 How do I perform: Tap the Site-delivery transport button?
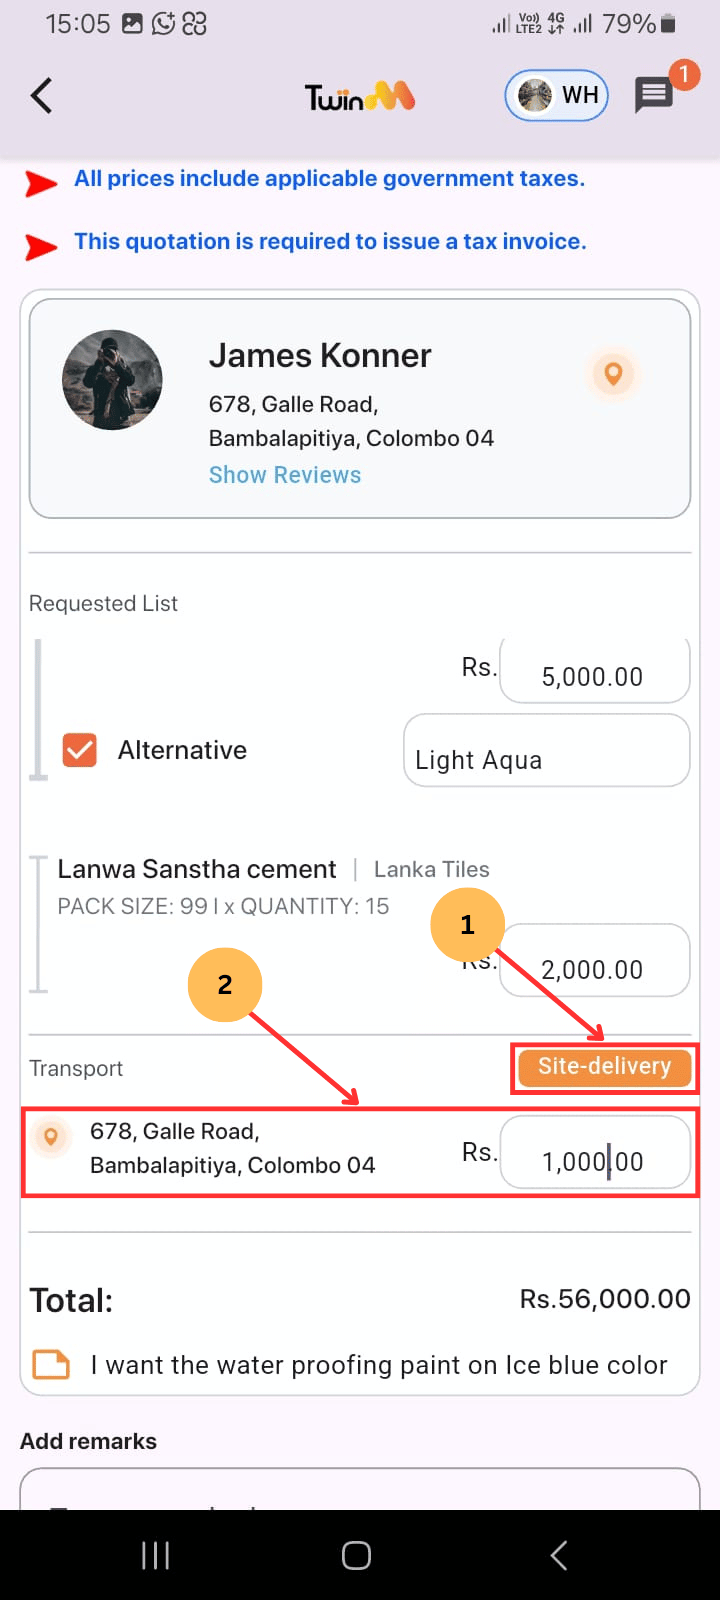[x=604, y=1067]
